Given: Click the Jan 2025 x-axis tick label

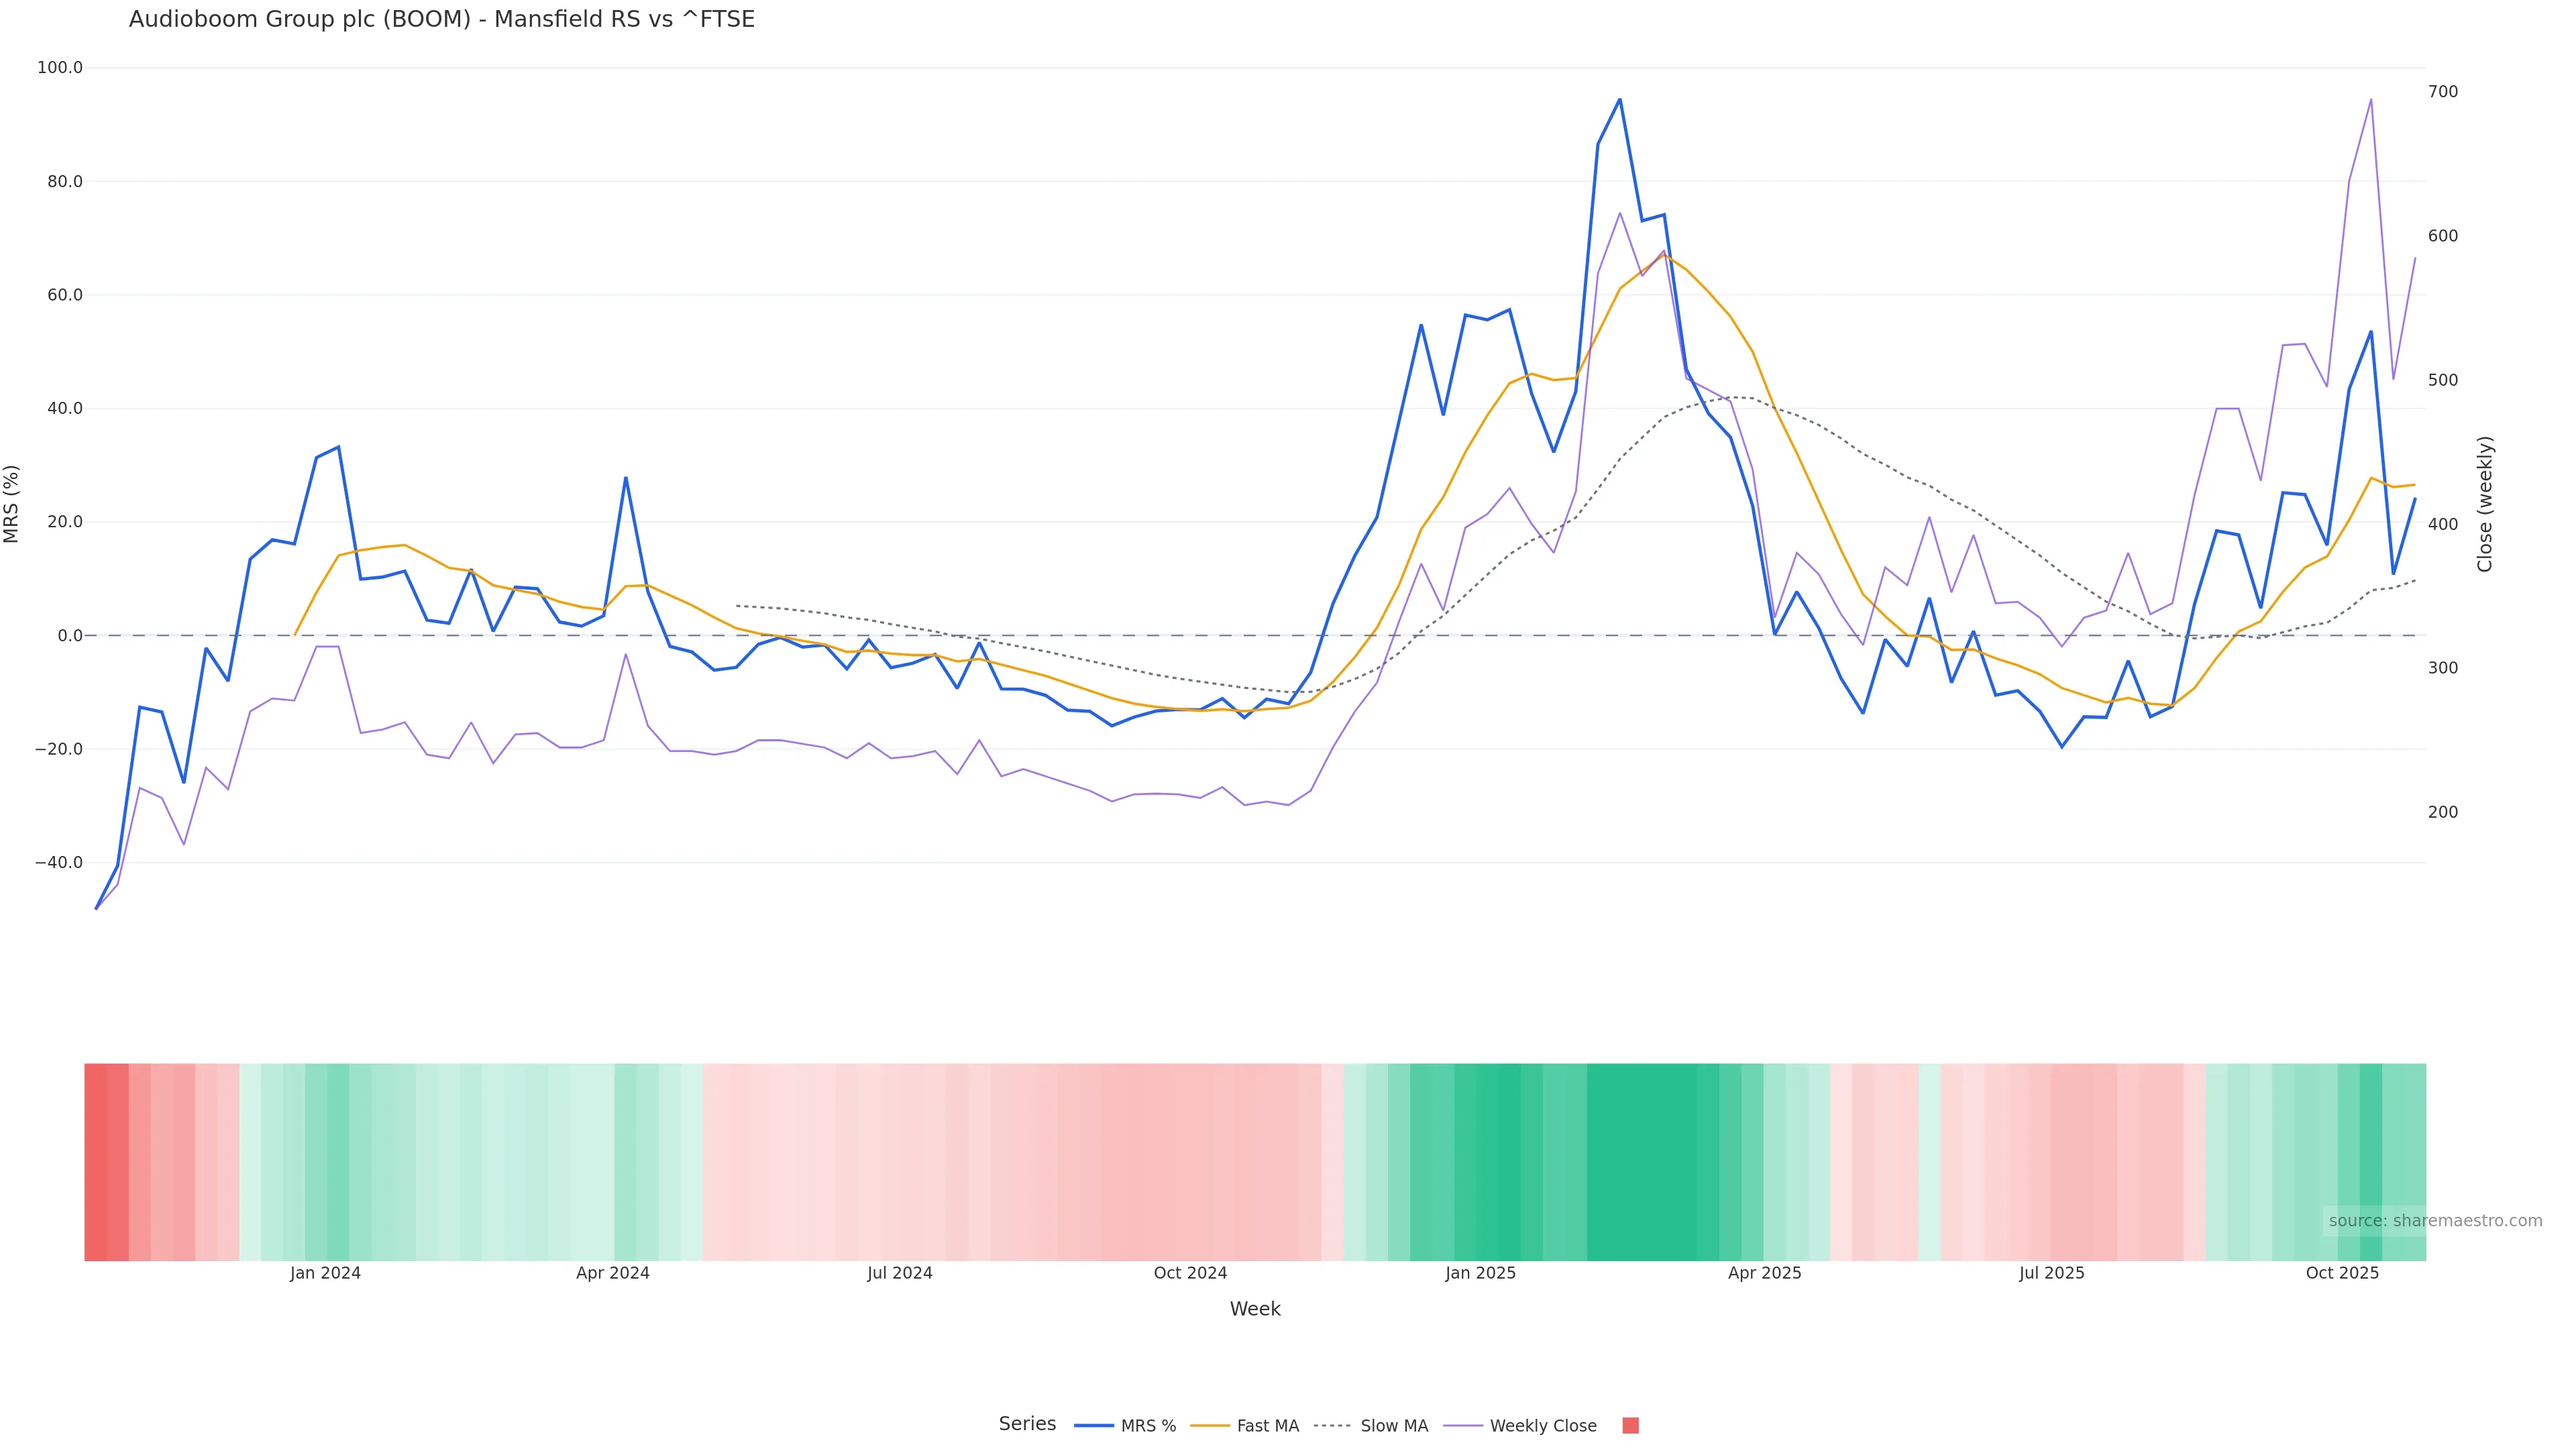Looking at the screenshot, I should pos(1480,1273).
